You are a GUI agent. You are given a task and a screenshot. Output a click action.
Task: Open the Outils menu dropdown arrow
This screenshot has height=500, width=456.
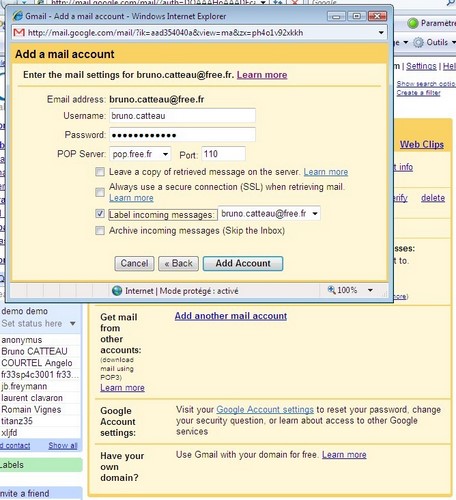click(x=454, y=42)
